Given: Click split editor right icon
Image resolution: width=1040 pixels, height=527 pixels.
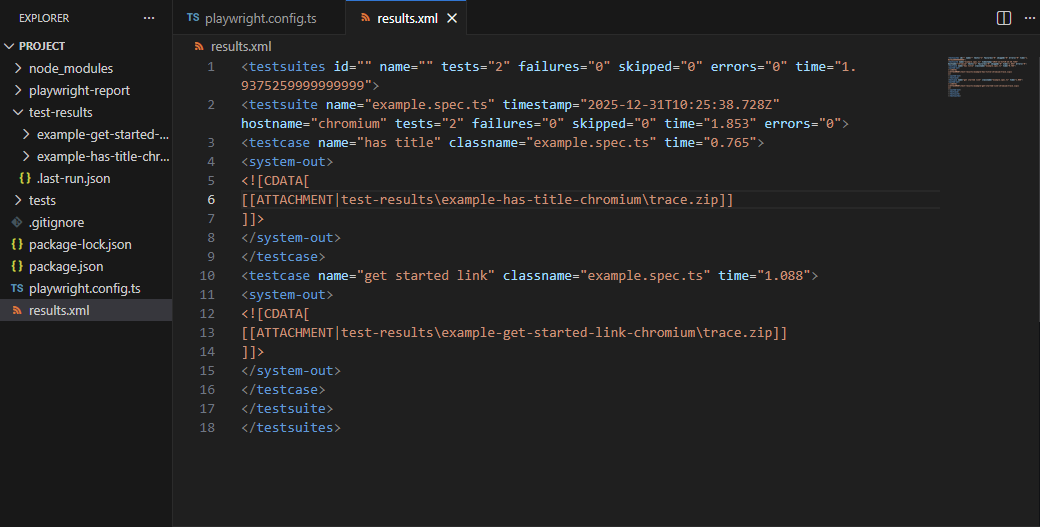Looking at the screenshot, I should (x=1004, y=18).
